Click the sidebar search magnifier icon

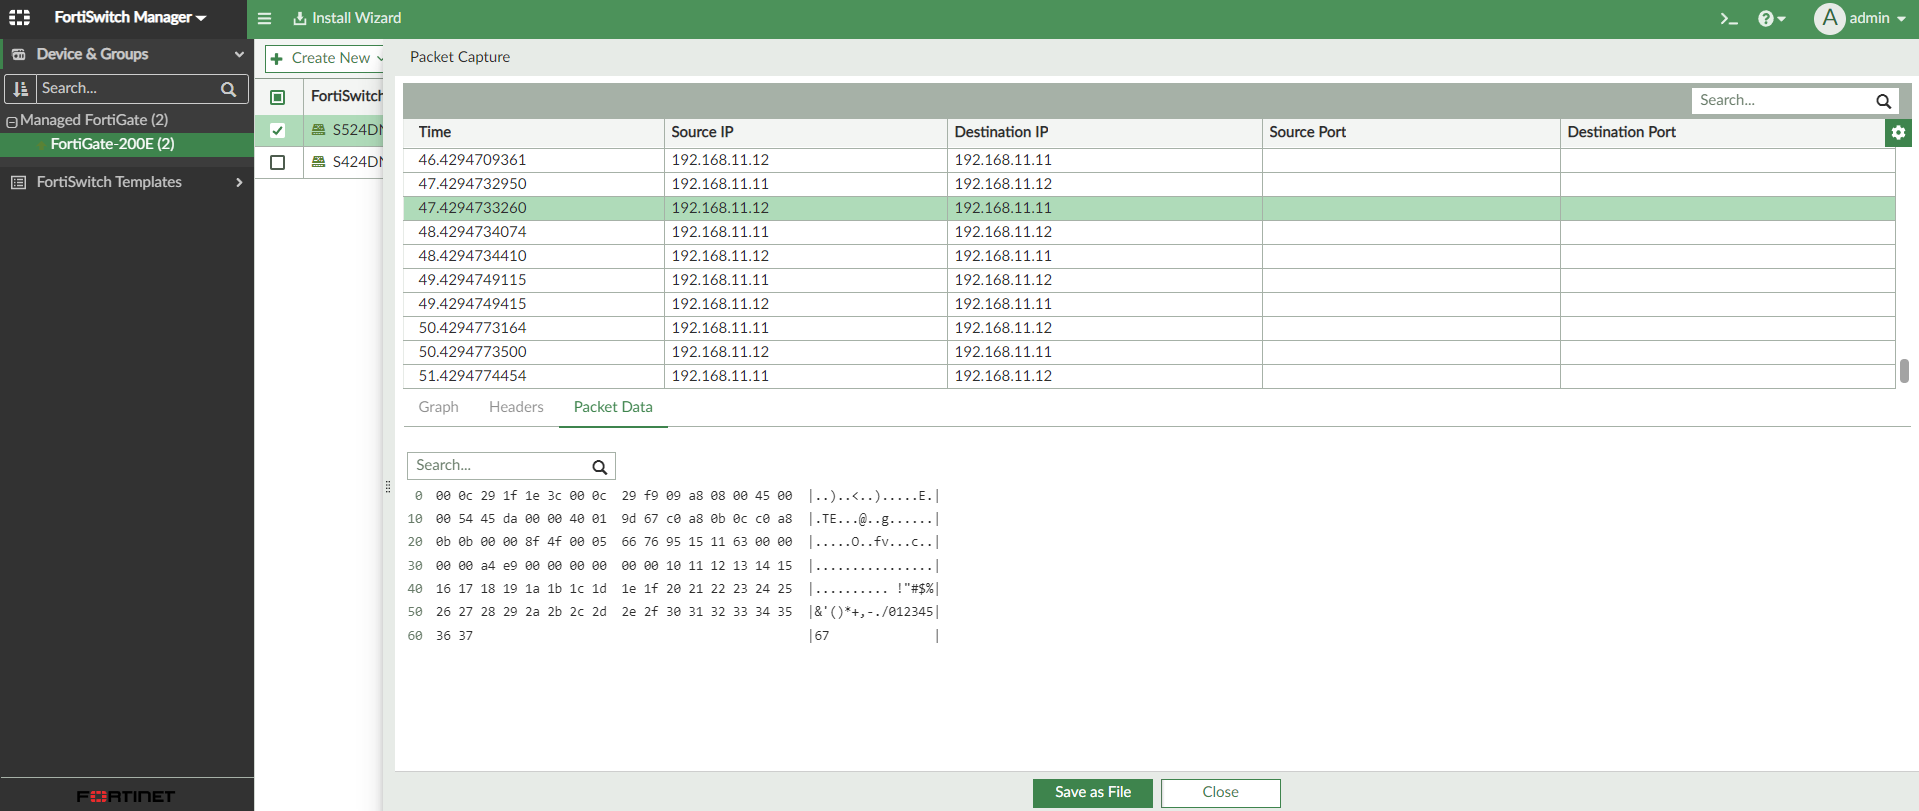[x=228, y=89]
